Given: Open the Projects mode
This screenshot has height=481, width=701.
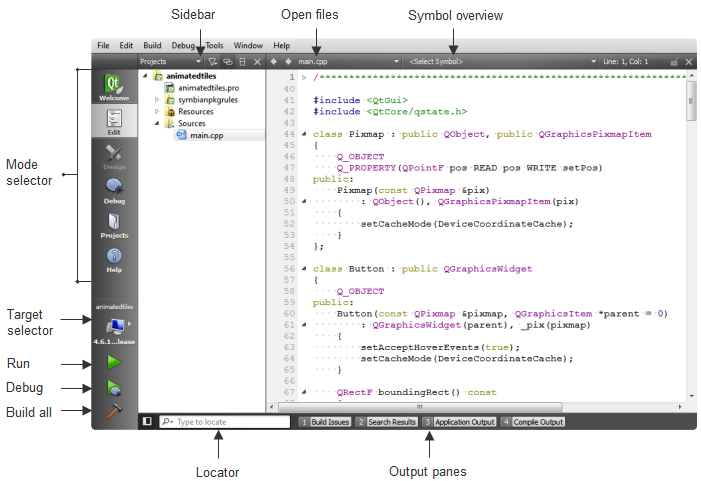Looking at the screenshot, I should [114, 225].
